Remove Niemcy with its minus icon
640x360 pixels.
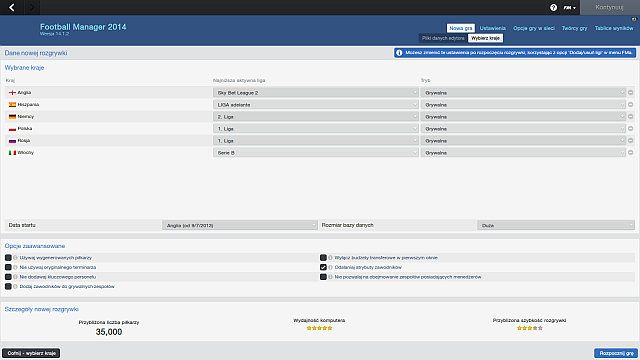[631, 117]
